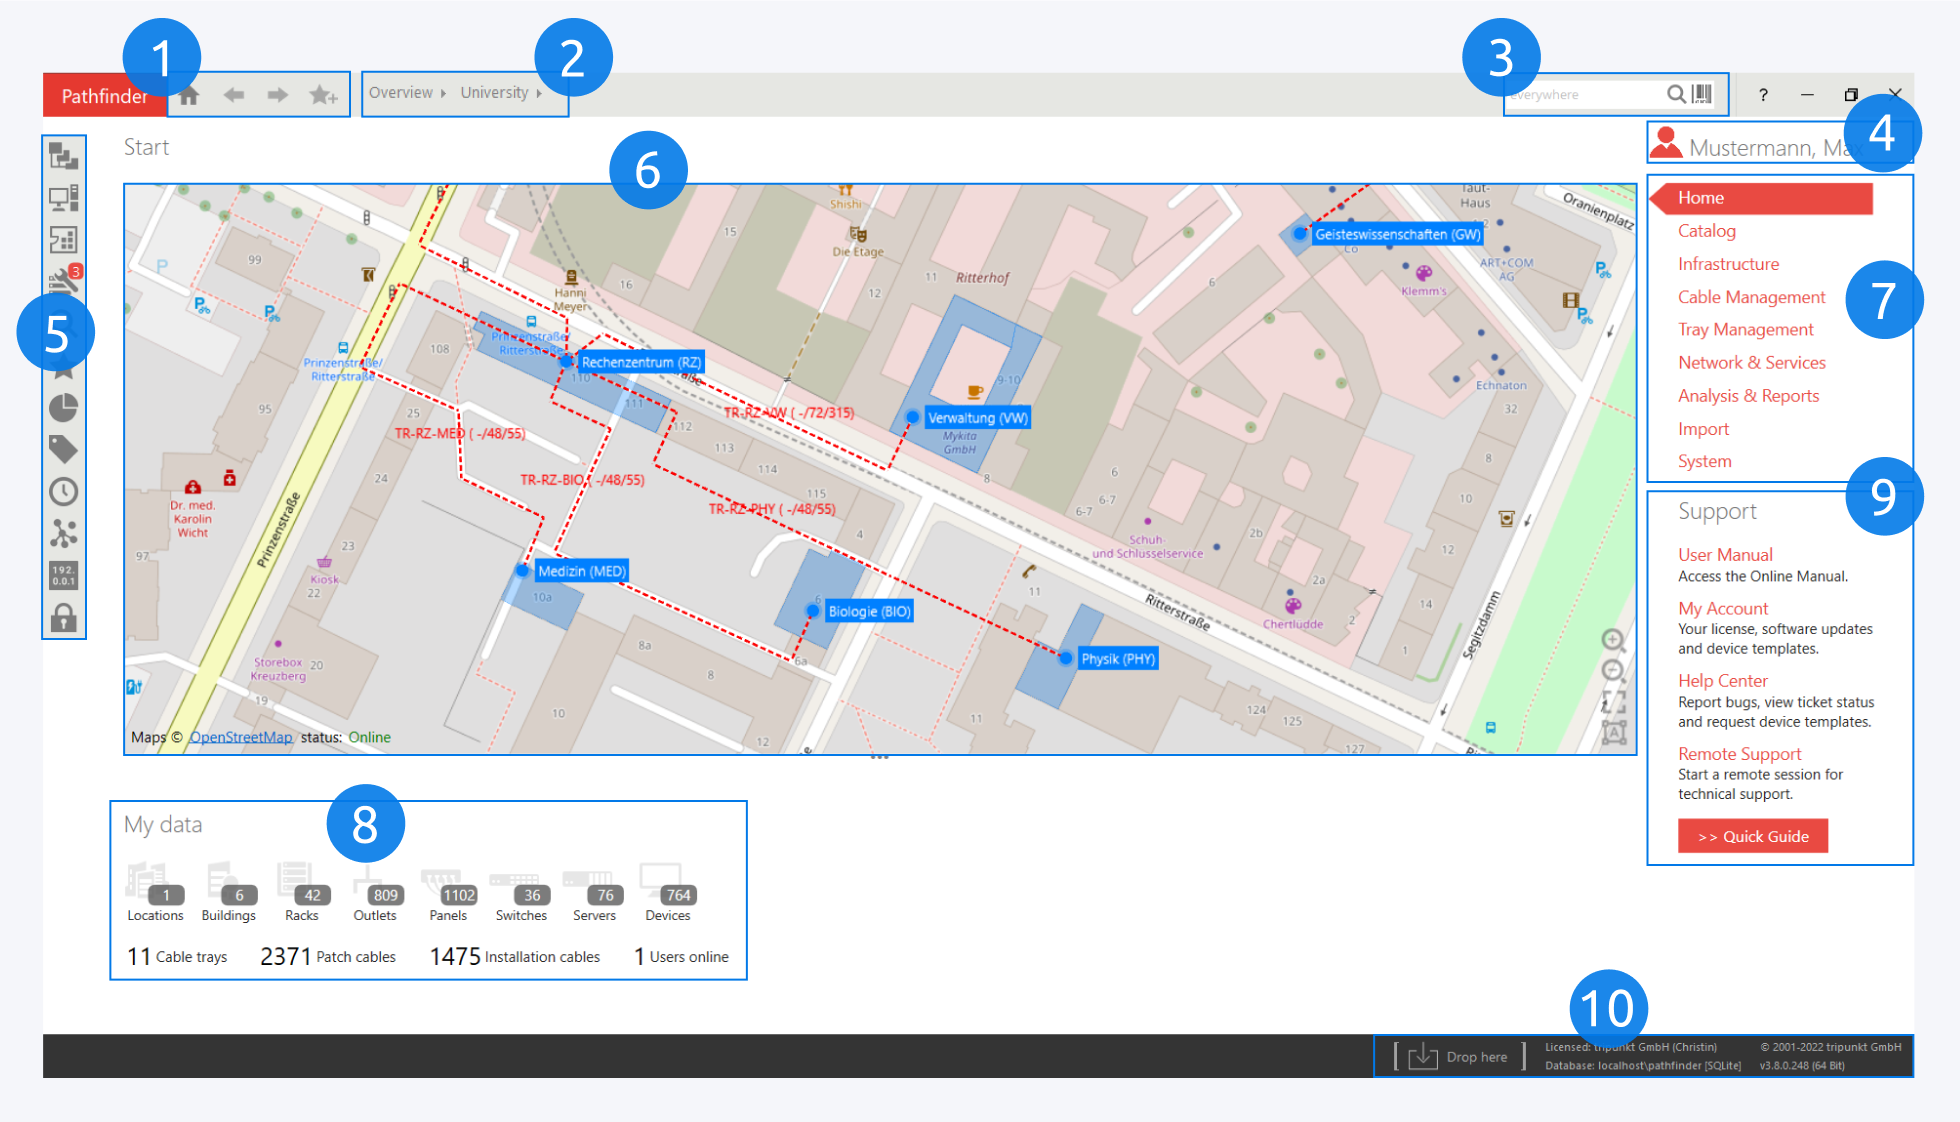The height and width of the screenshot is (1122, 1960).
Task: Open the IP address 192.0.0.1 sidebar icon
Action: coord(63,575)
